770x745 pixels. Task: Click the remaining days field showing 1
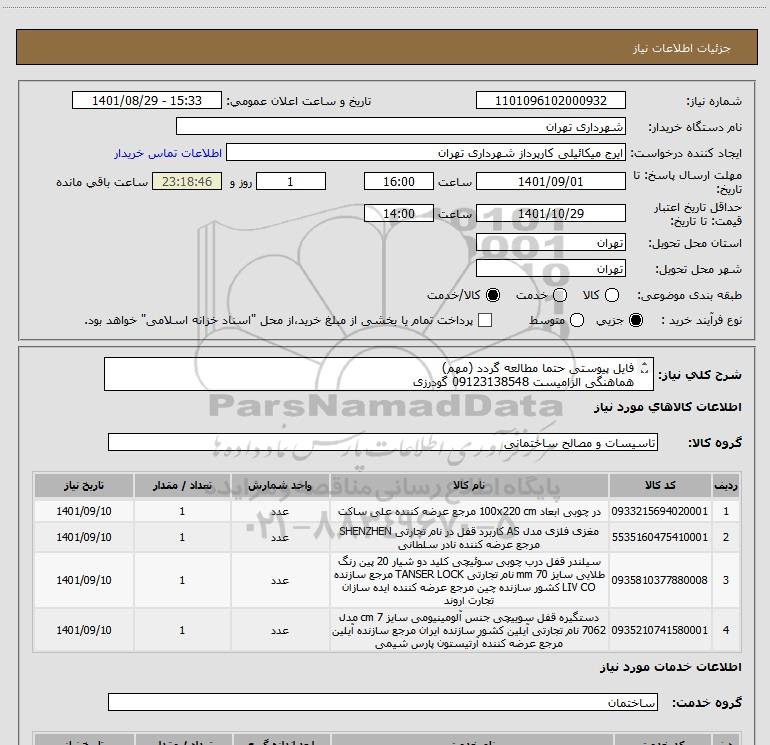pyautogui.click(x=291, y=181)
